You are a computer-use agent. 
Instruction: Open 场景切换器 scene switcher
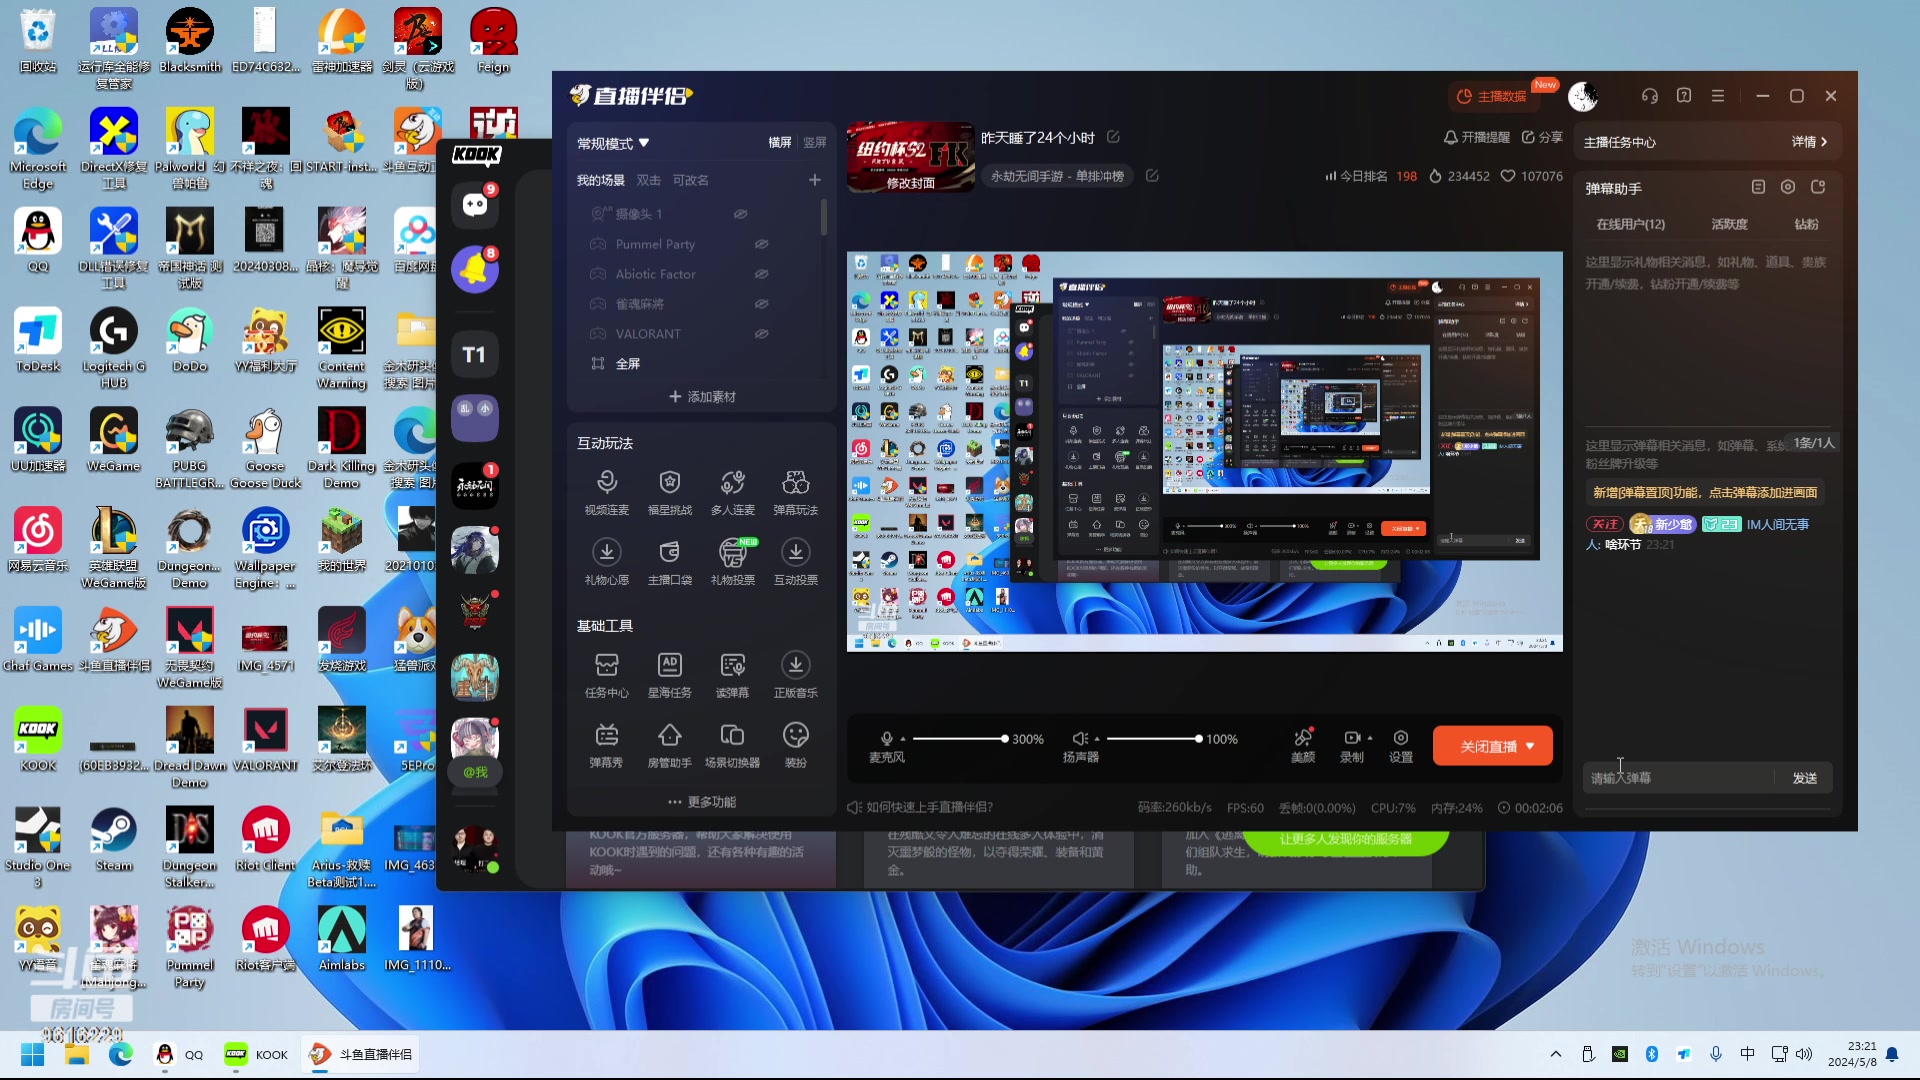[733, 745]
